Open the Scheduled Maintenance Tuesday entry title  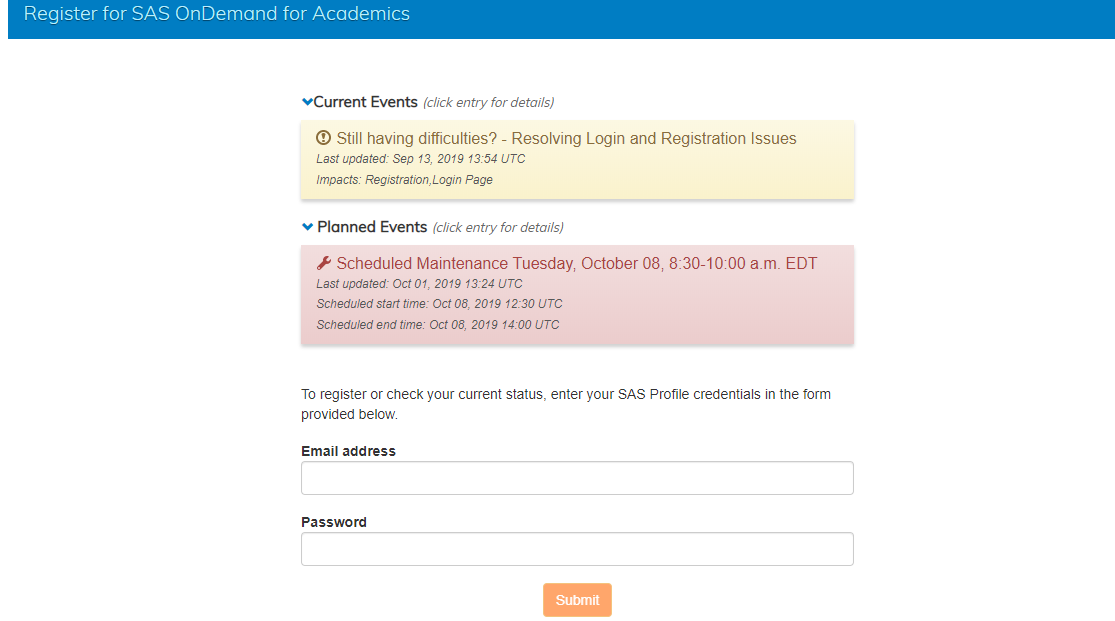[577, 264]
